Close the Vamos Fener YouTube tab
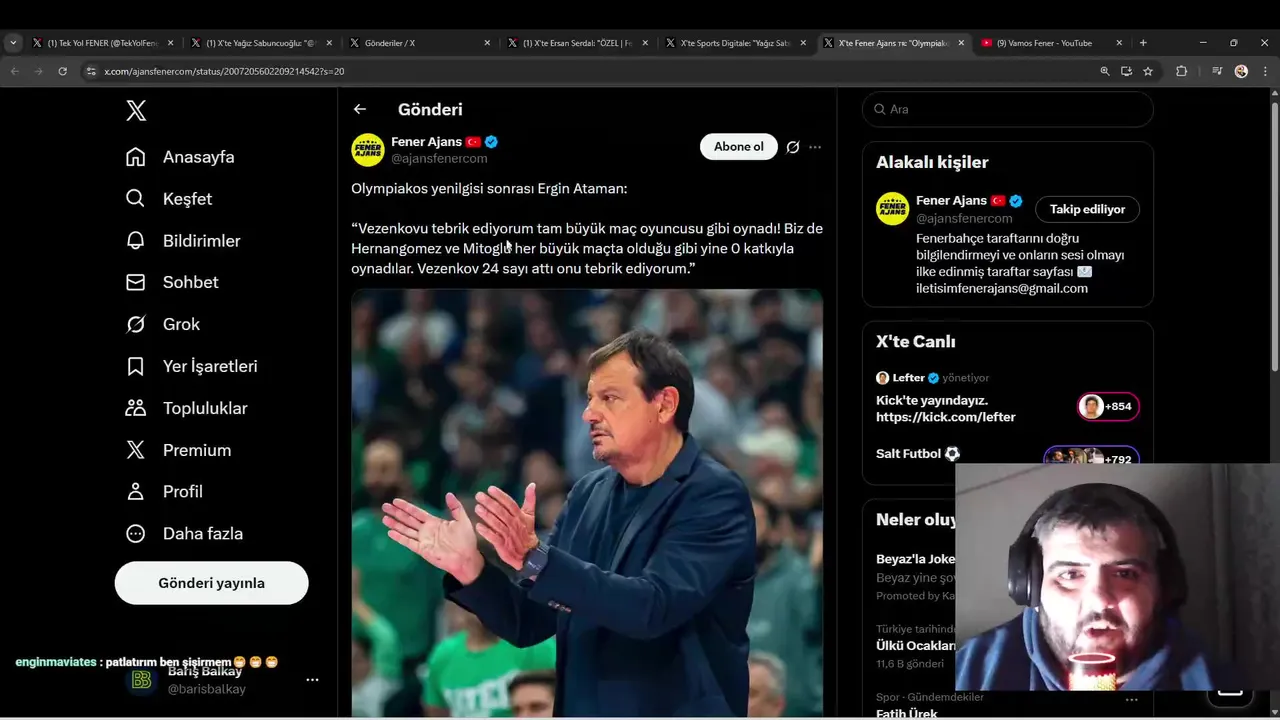Viewport: 1280px width, 720px height. click(1119, 43)
